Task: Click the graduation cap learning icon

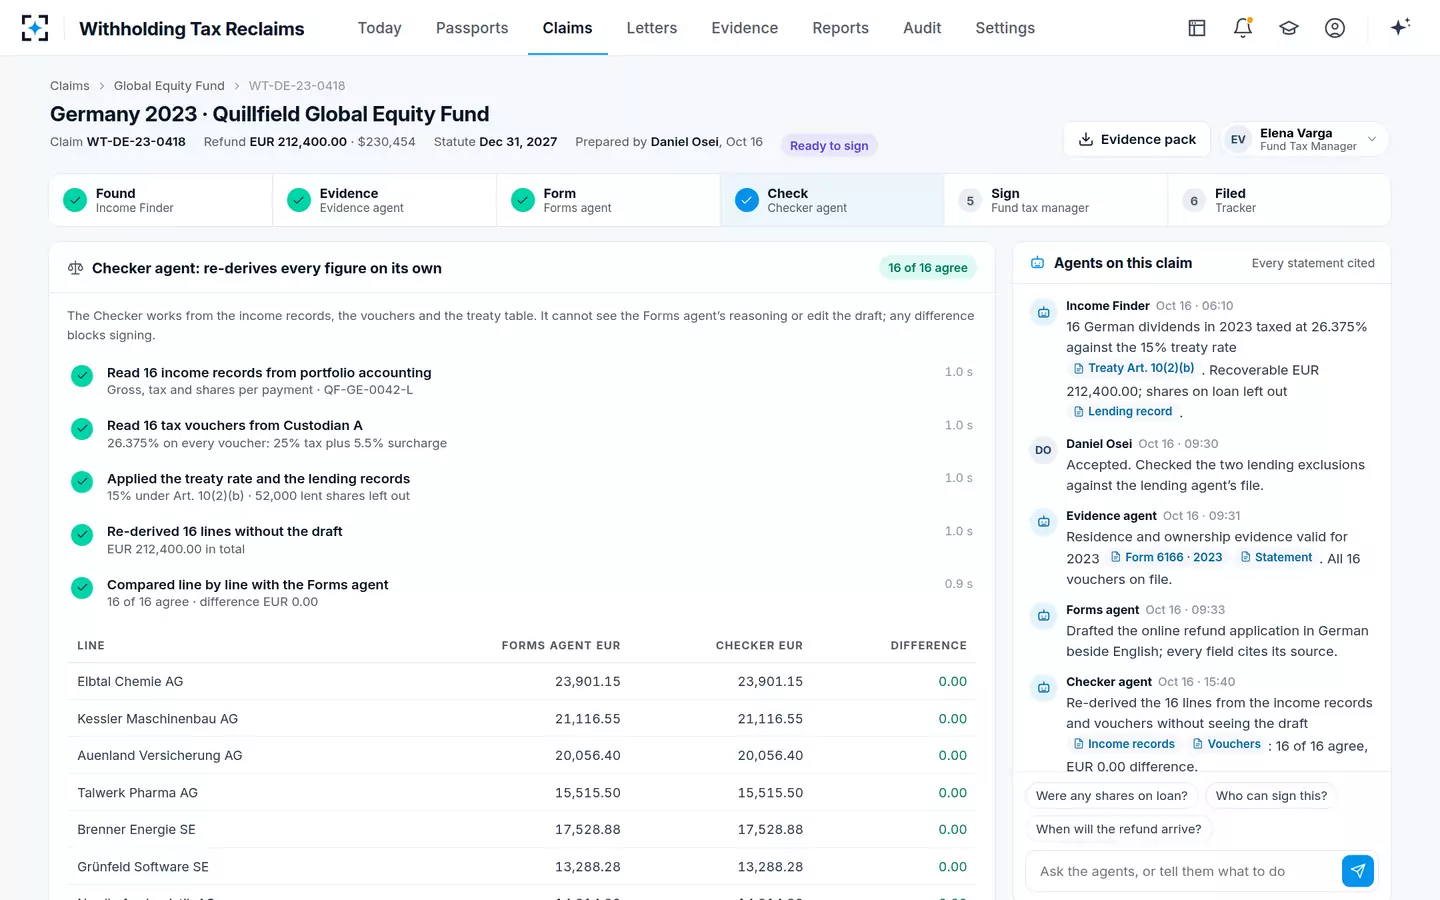Action: click(x=1289, y=28)
